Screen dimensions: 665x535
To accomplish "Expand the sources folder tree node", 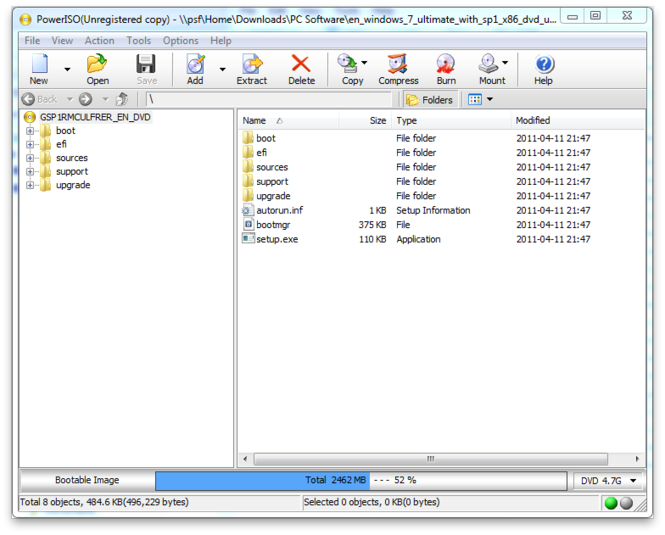I will tap(30, 158).
